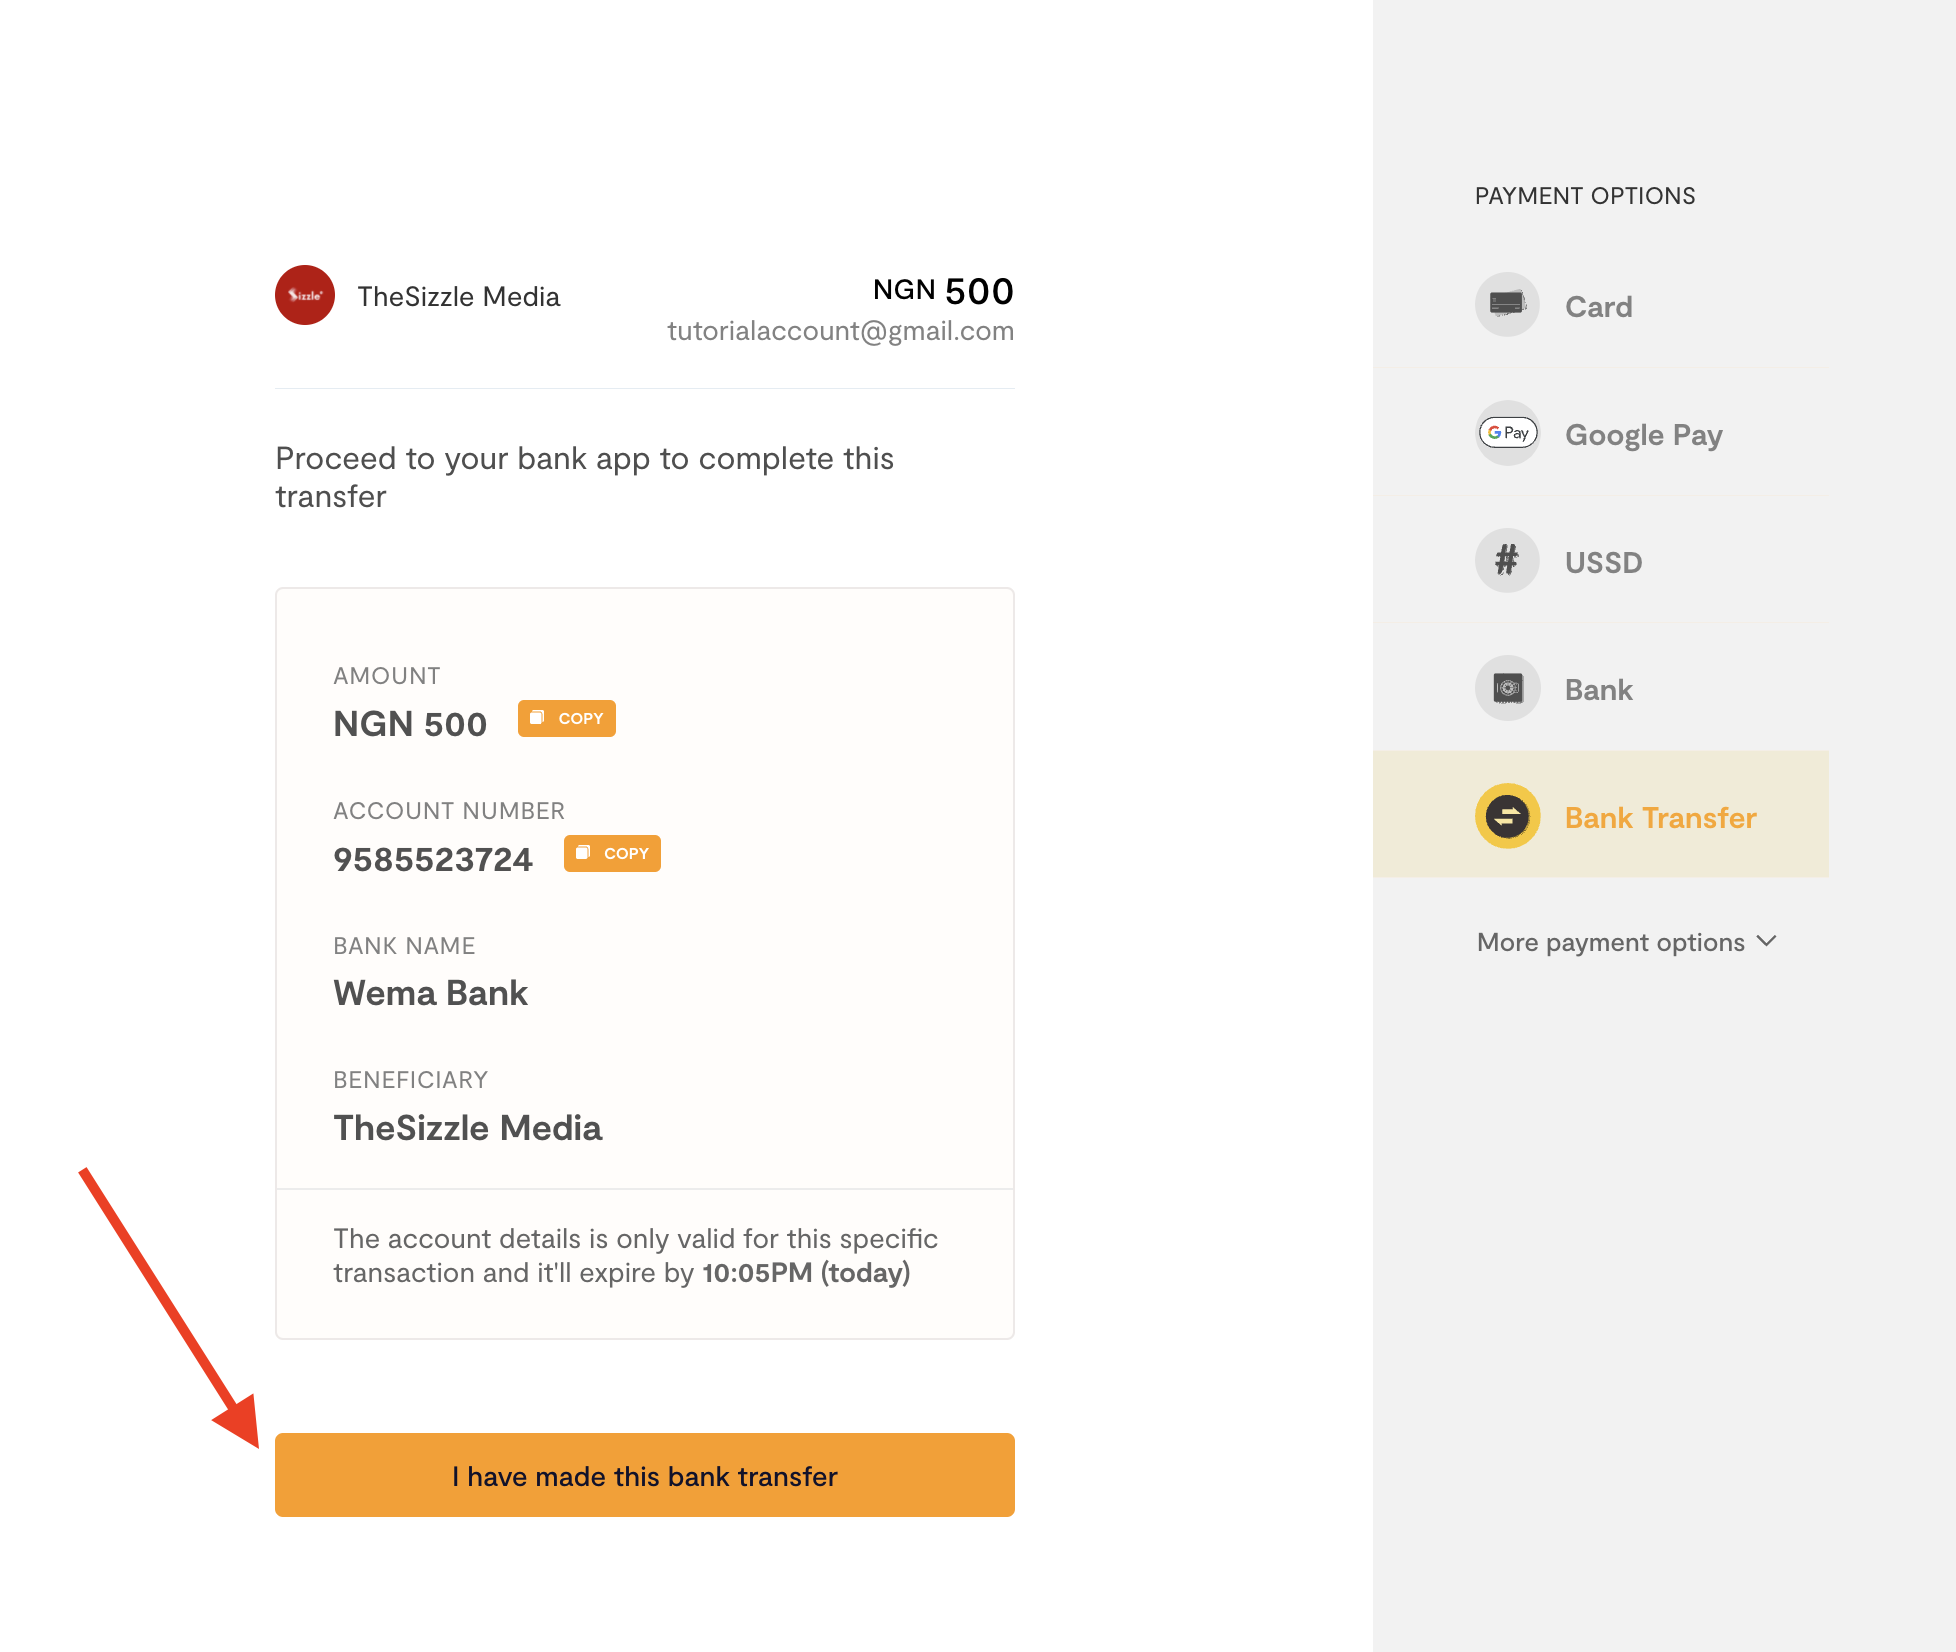Select the Bank Transfer option label
This screenshot has width=1956, height=1652.
(x=1660, y=818)
